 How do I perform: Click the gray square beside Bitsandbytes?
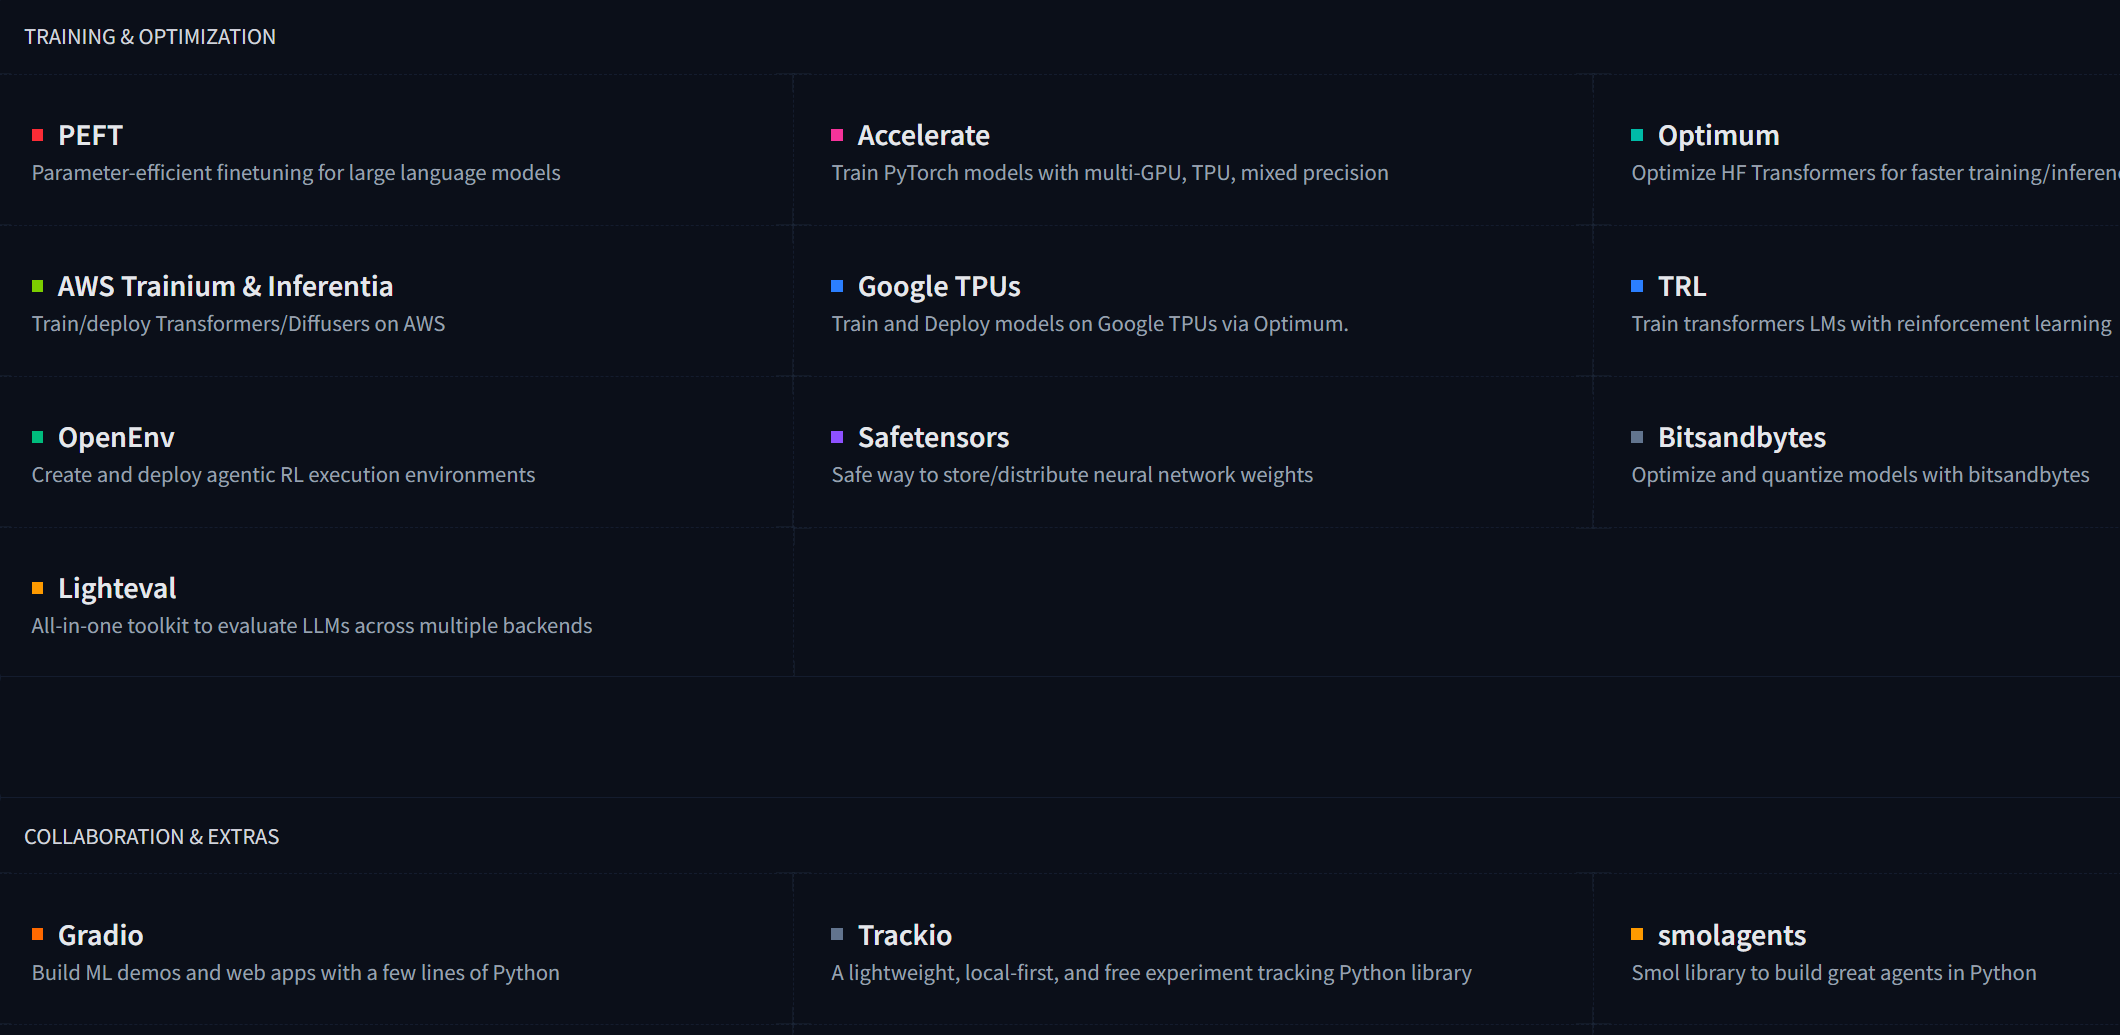point(1637,437)
